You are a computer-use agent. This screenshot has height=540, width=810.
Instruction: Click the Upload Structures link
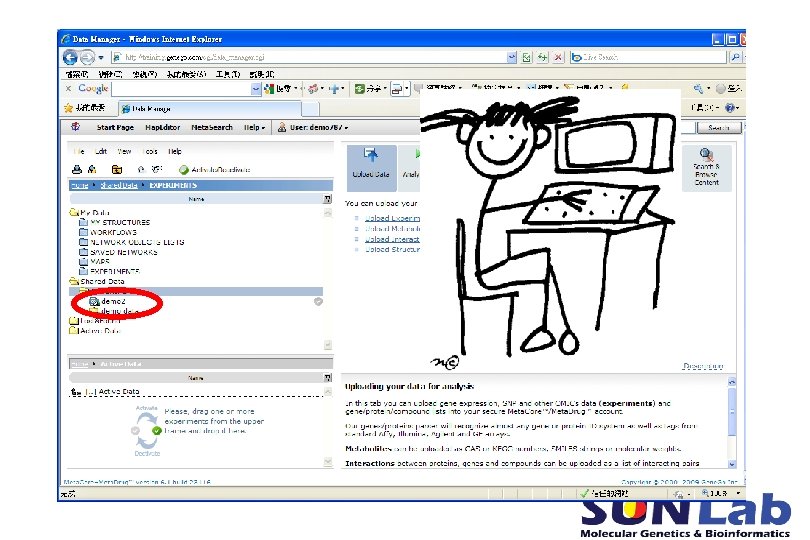click(392, 249)
